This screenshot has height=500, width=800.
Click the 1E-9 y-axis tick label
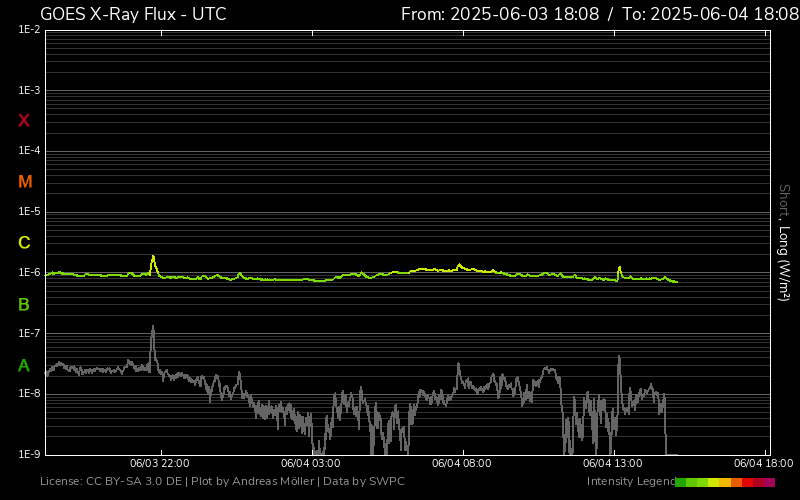[x=29, y=455]
